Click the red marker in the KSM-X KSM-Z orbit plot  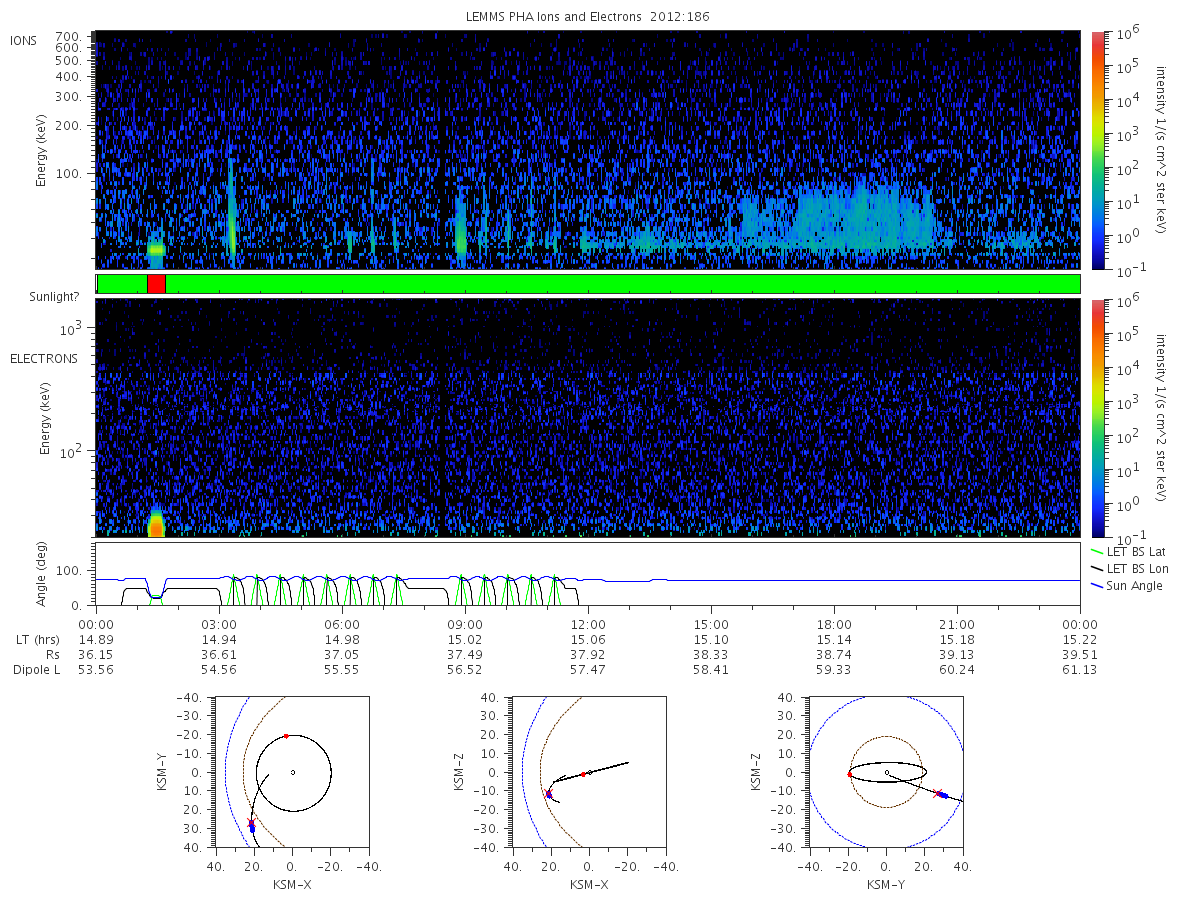[x=583, y=774]
